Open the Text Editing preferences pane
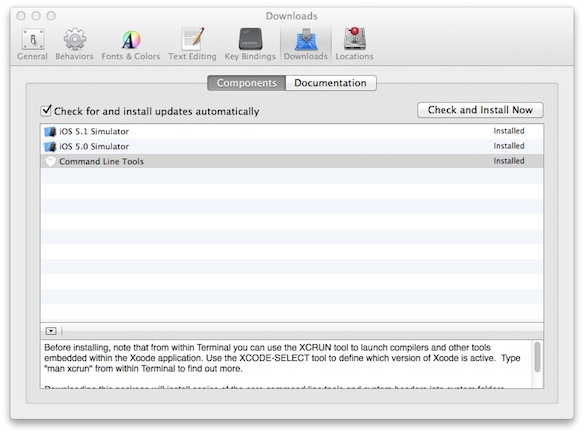Image resolution: width=584 pixels, height=434 pixels. 192,44
